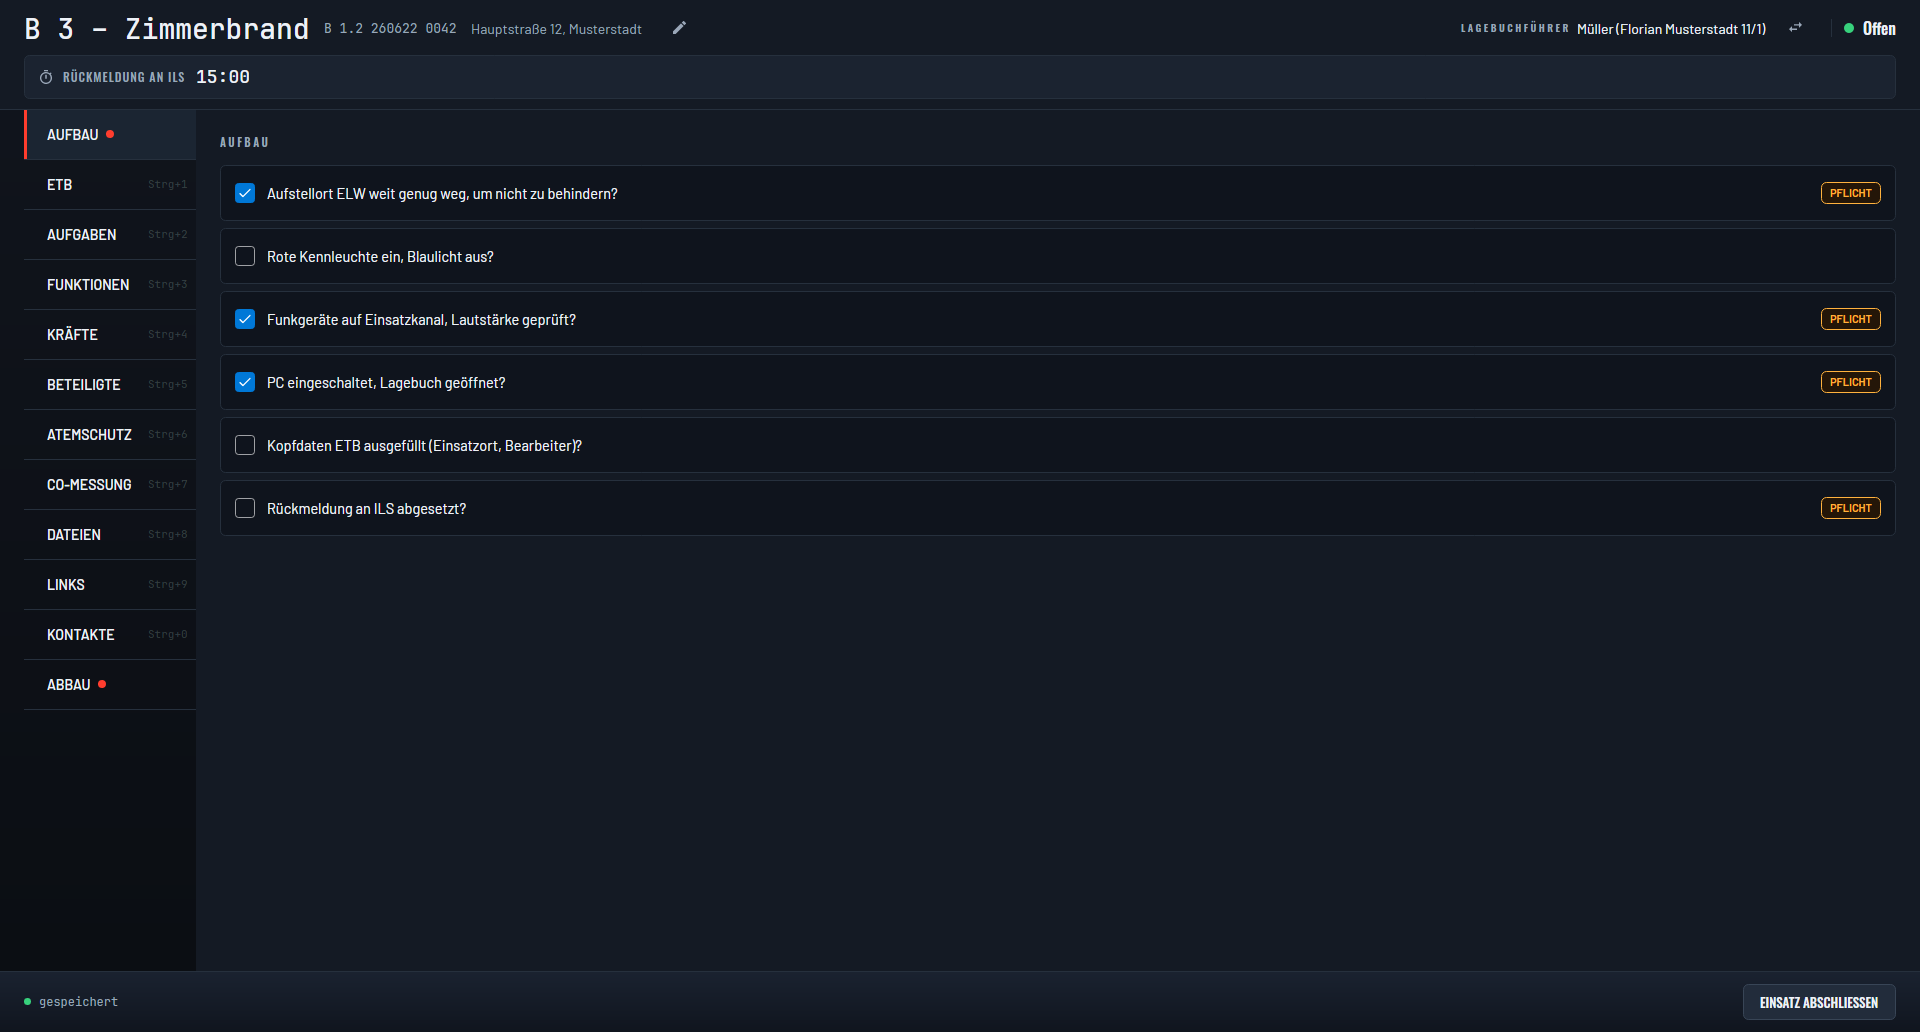Open the Kräfte sidebar tab

110,335
